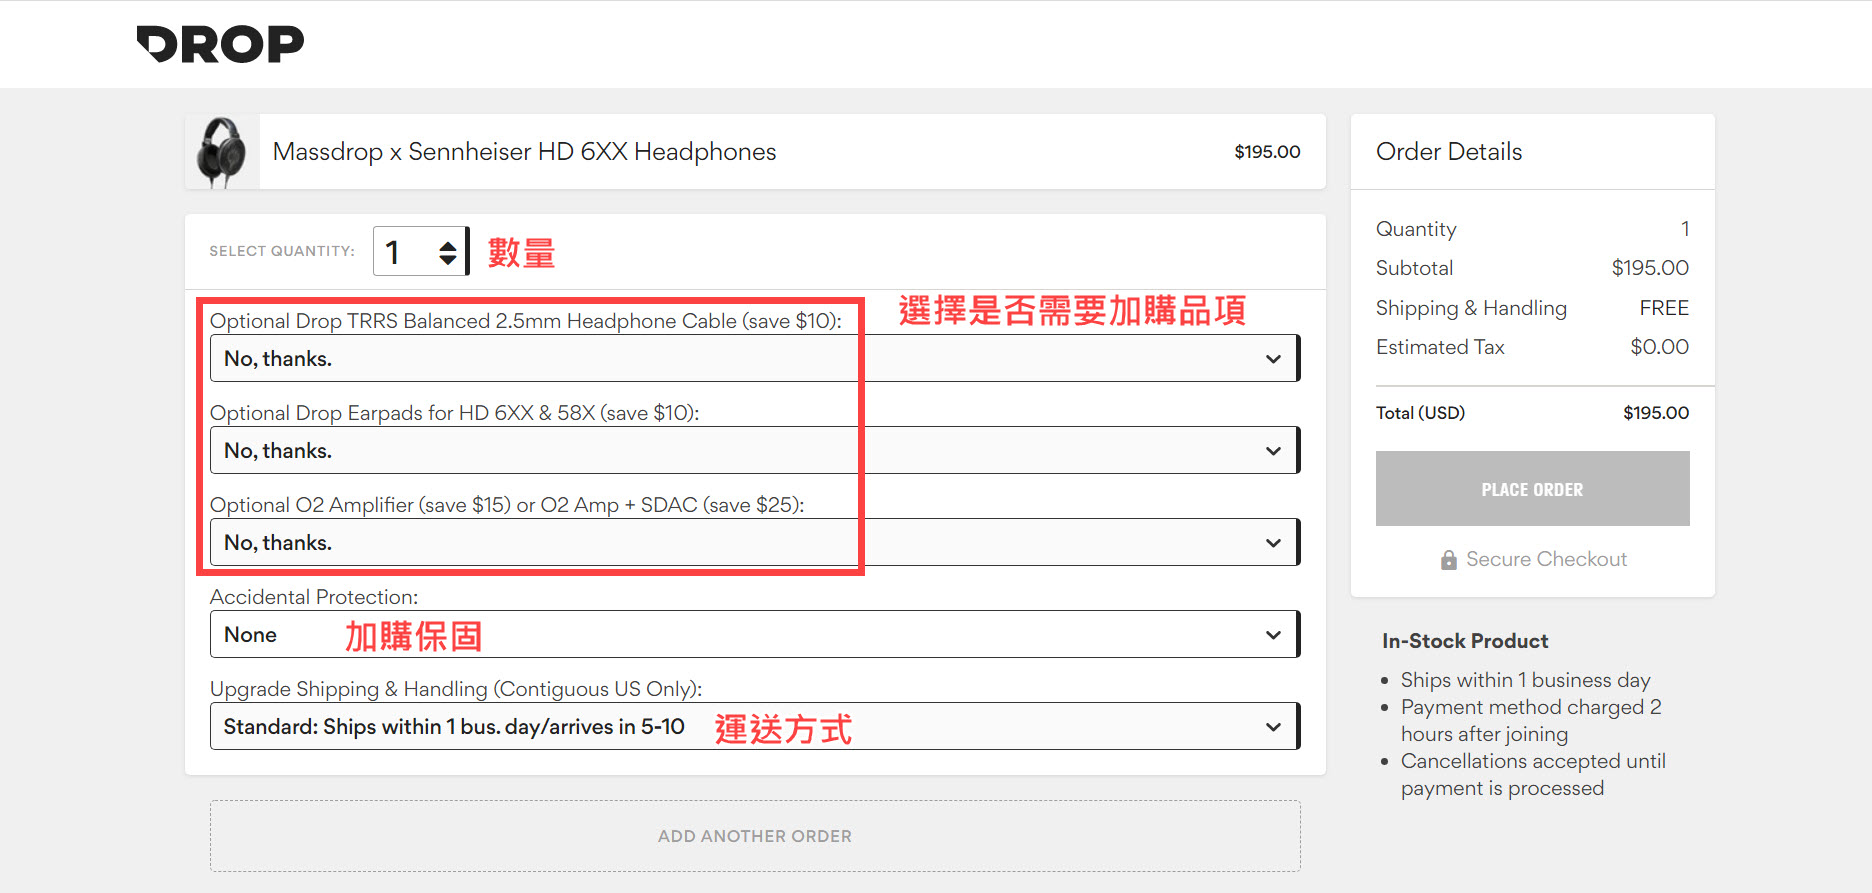Click the quantity up/down stepper arrows
The height and width of the screenshot is (893, 1872).
(448, 252)
